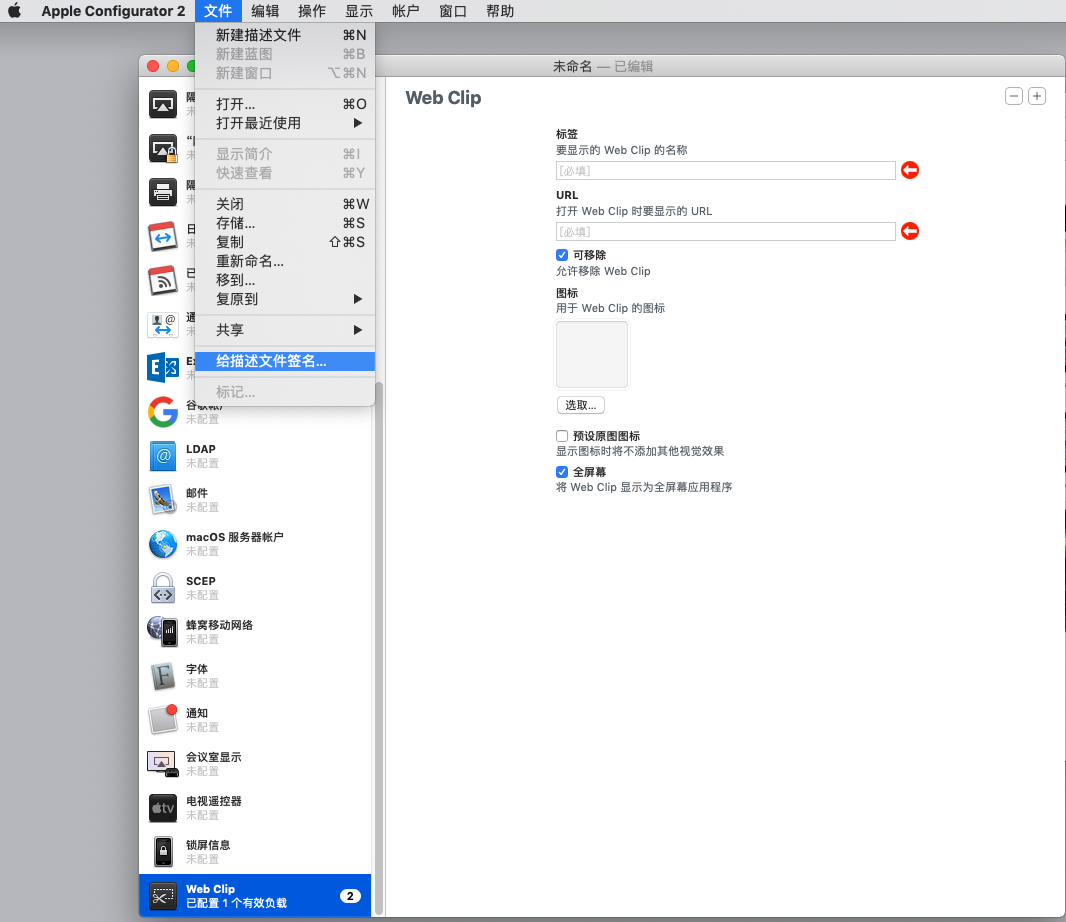Viewport: 1066px width, 922px height.
Task: Enable the 预设原图图标 checkbox
Action: [x=562, y=436]
